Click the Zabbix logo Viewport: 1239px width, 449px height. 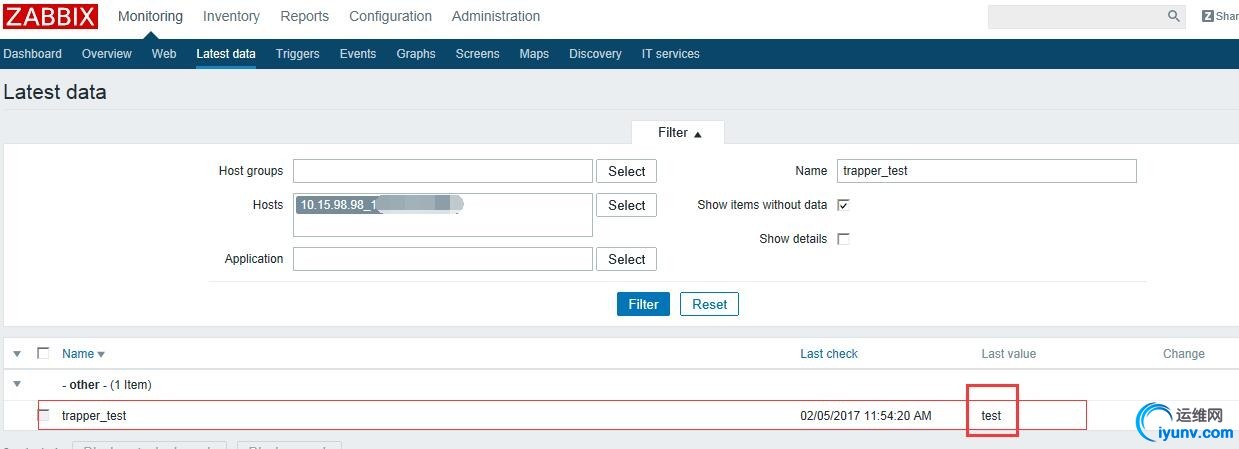[50, 17]
